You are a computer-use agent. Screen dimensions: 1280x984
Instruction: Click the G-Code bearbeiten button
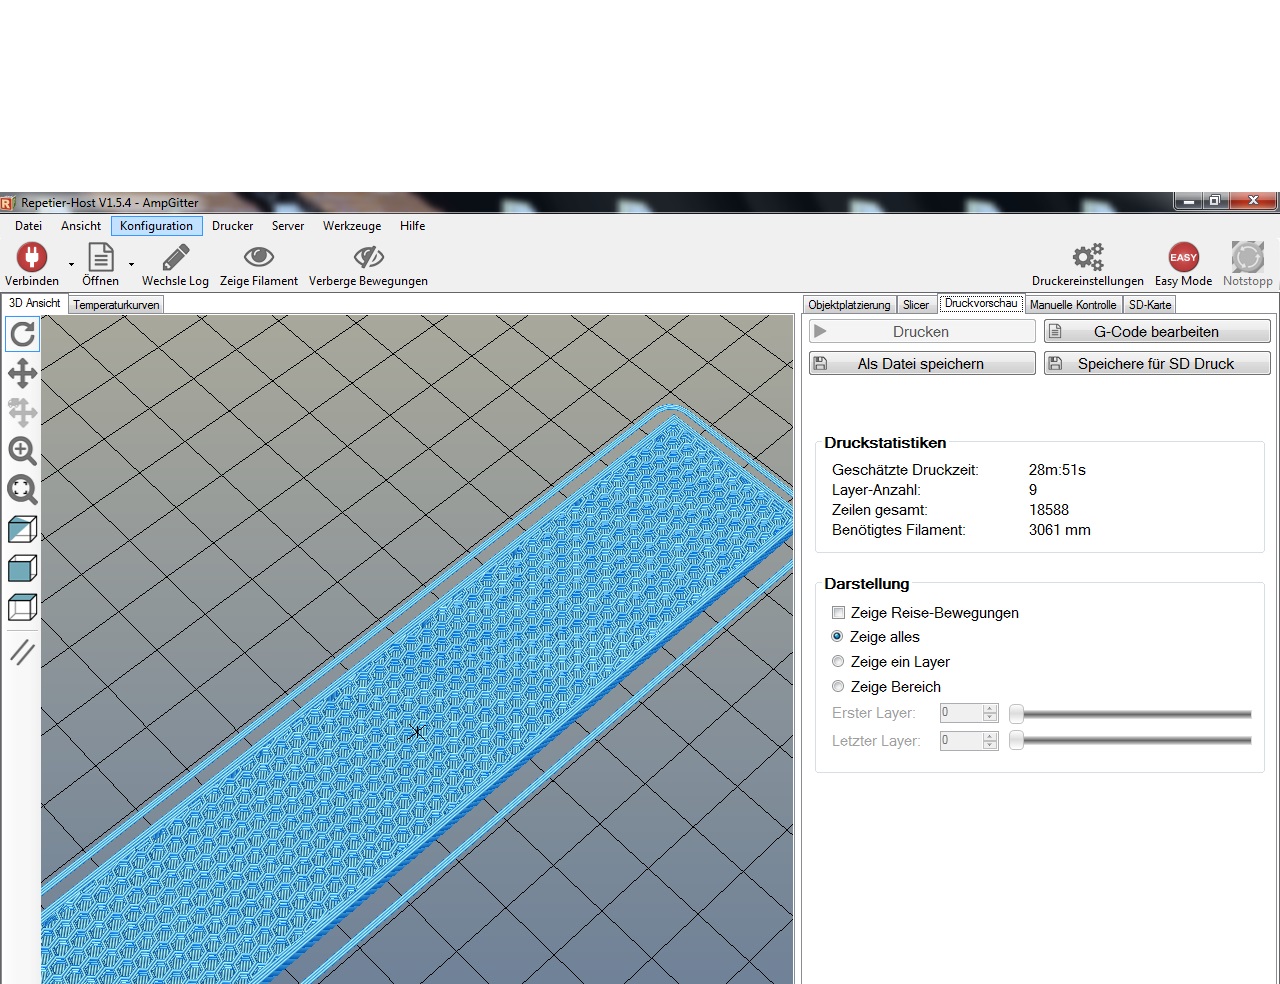click(1157, 331)
